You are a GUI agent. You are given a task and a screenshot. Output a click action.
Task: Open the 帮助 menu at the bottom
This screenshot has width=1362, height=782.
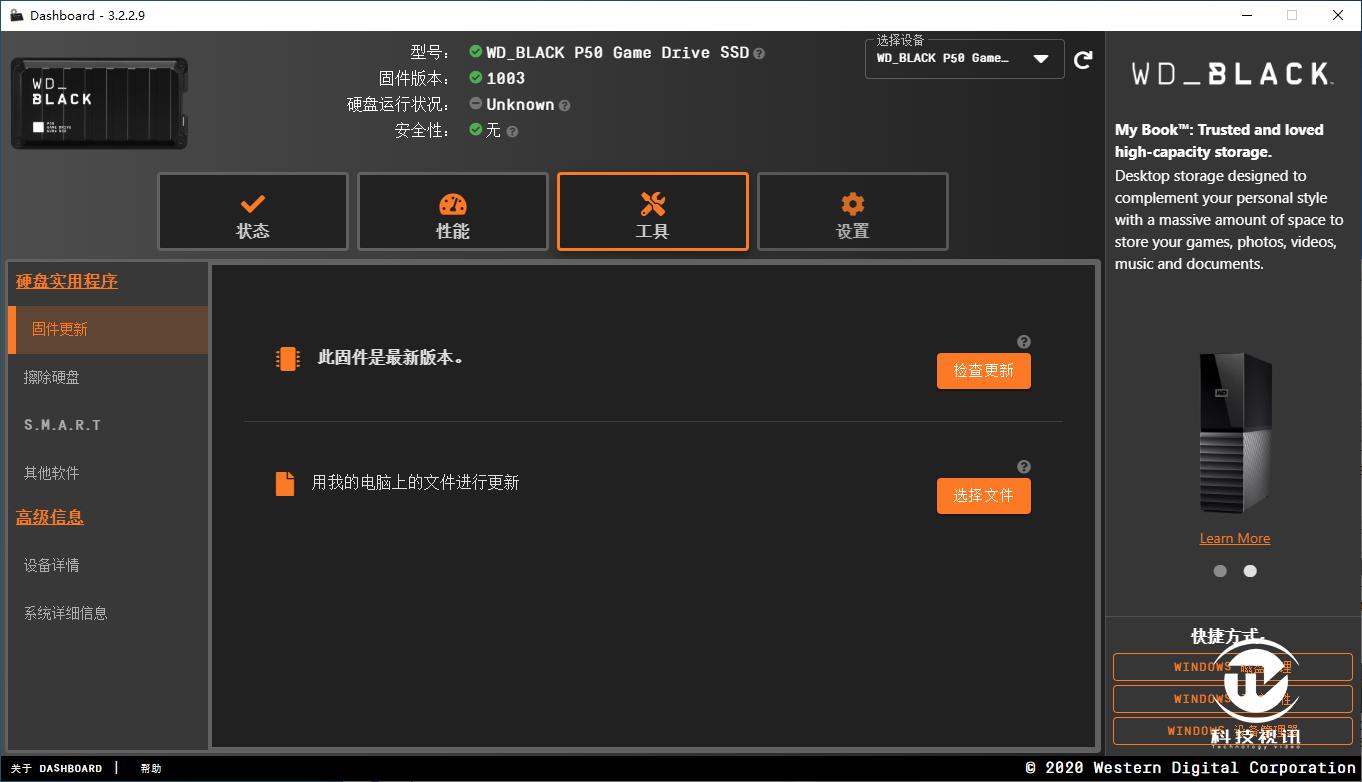150,768
